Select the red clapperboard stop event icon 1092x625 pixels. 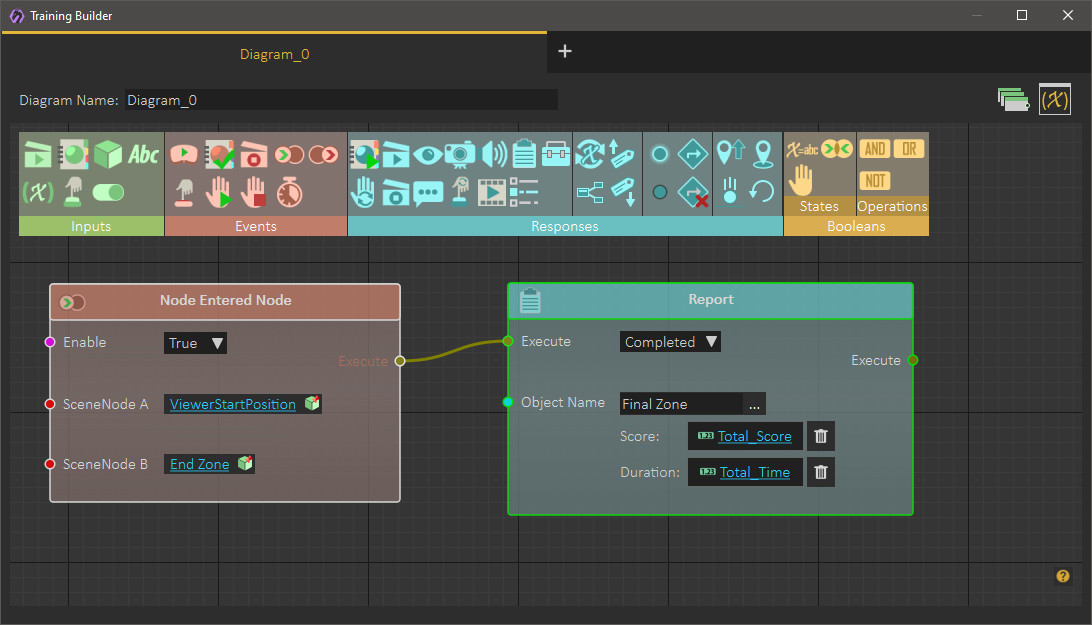click(254, 155)
